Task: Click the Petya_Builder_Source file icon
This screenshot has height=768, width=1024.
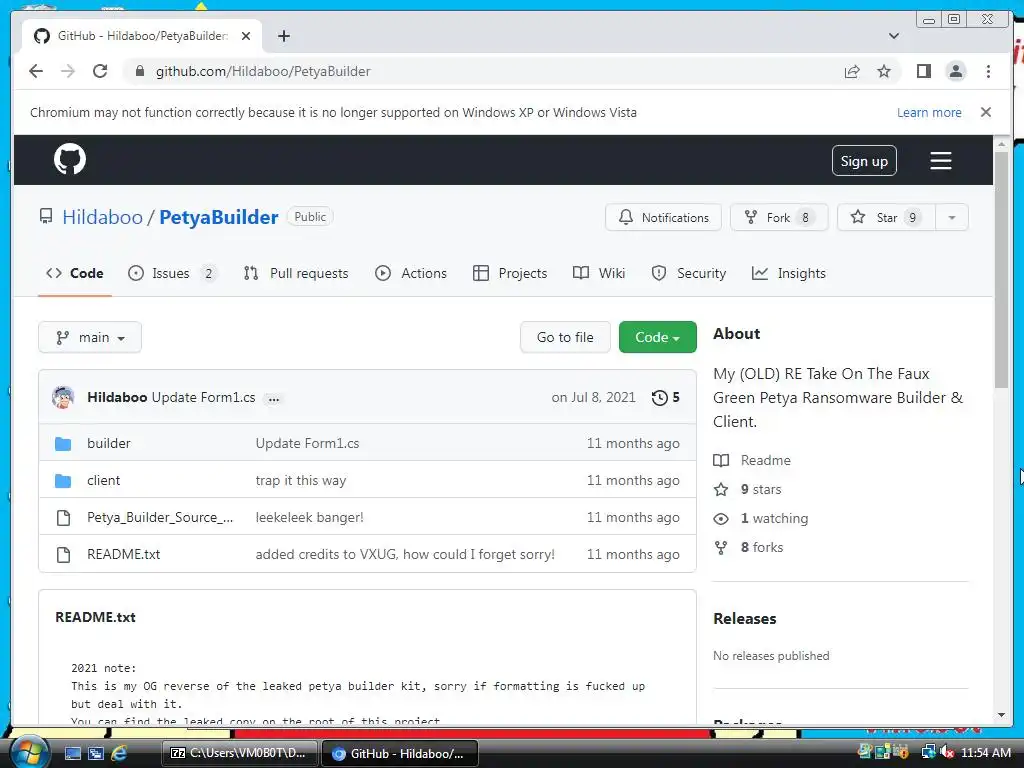Action: click(63, 518)
